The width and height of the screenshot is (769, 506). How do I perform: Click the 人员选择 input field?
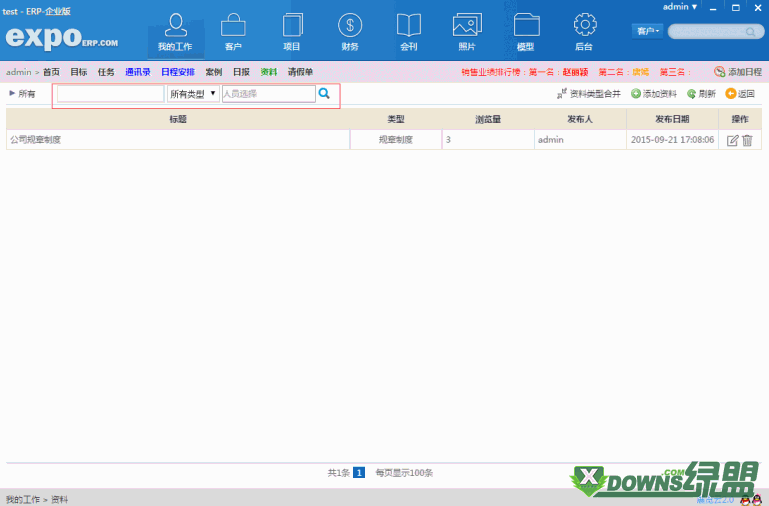pyautogui.click(x=269, y=94)
